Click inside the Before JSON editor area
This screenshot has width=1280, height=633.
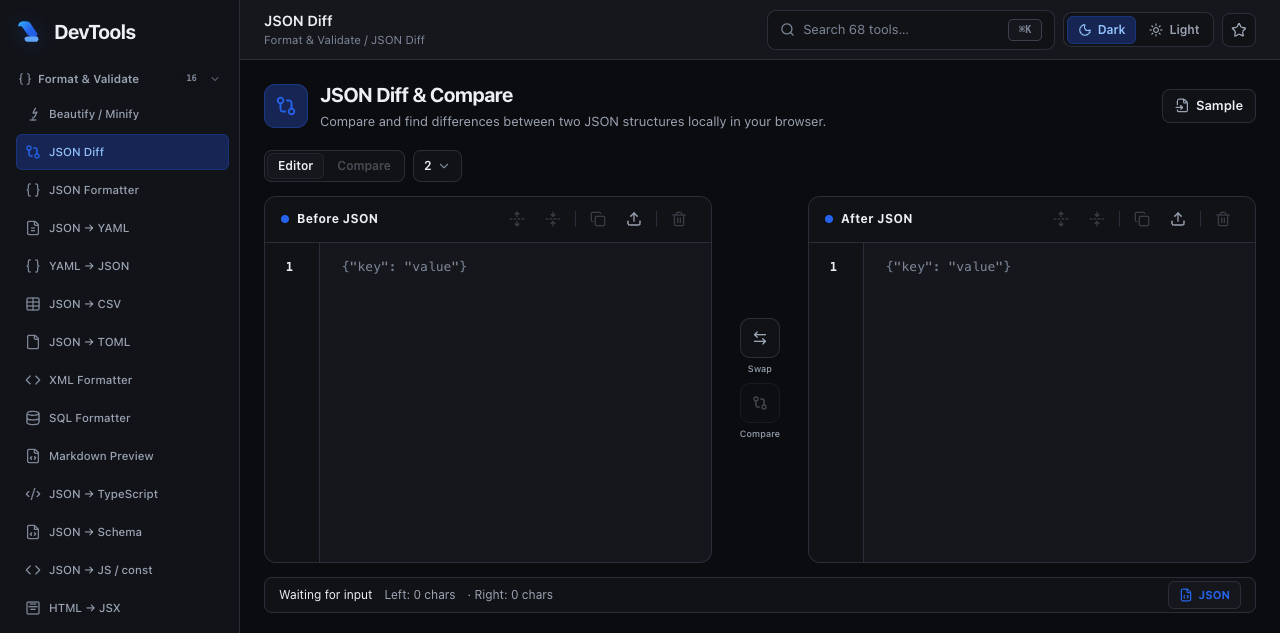(x=515, y=402)
